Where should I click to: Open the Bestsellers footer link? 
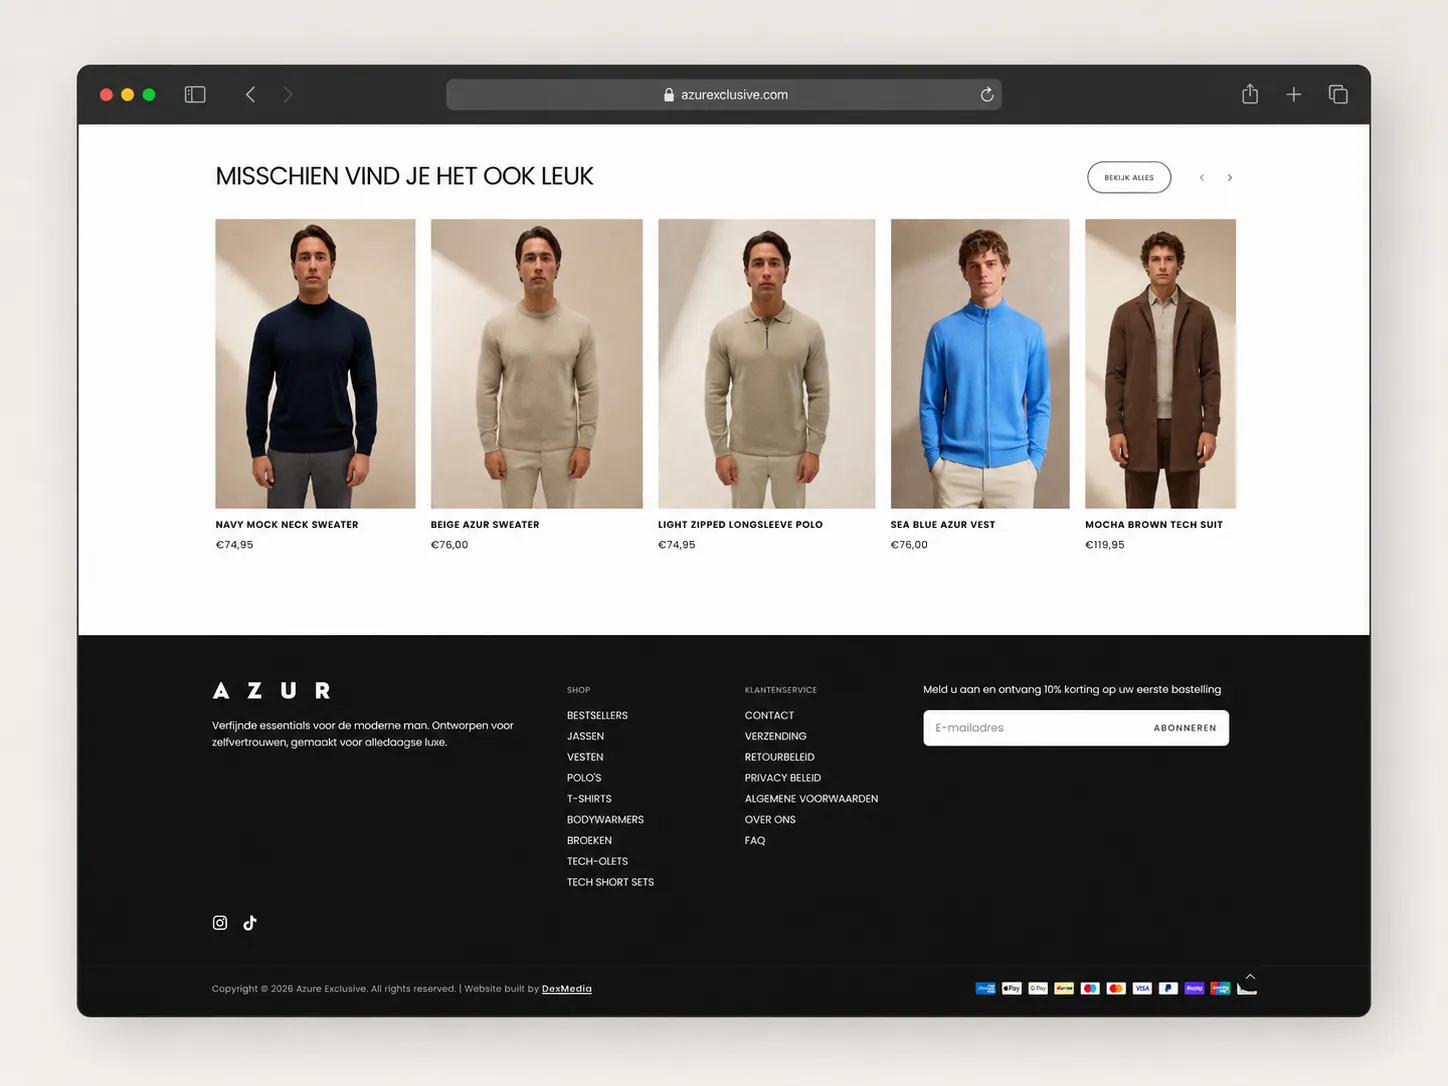point(597,716)
